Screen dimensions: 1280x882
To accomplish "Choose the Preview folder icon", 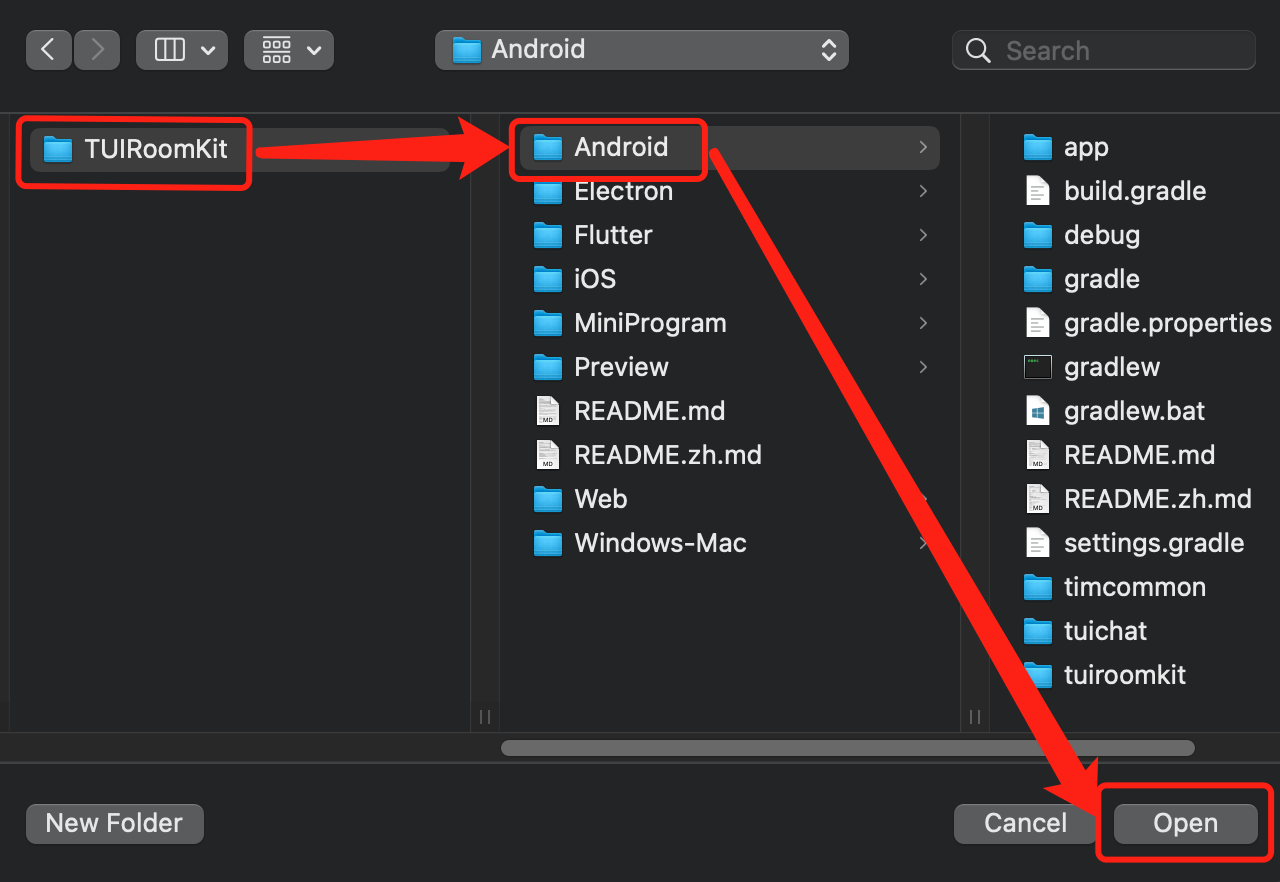I will click(548, 367).
